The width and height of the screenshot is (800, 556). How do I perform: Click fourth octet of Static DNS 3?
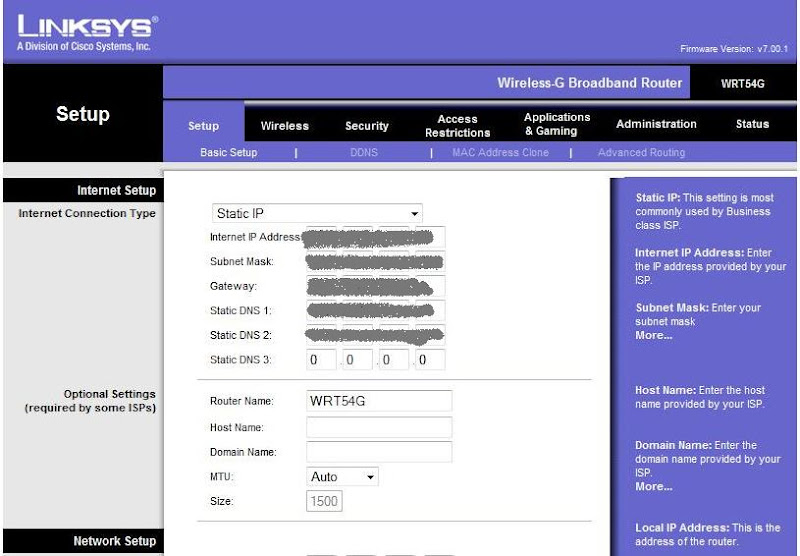(x=430, y=360)
